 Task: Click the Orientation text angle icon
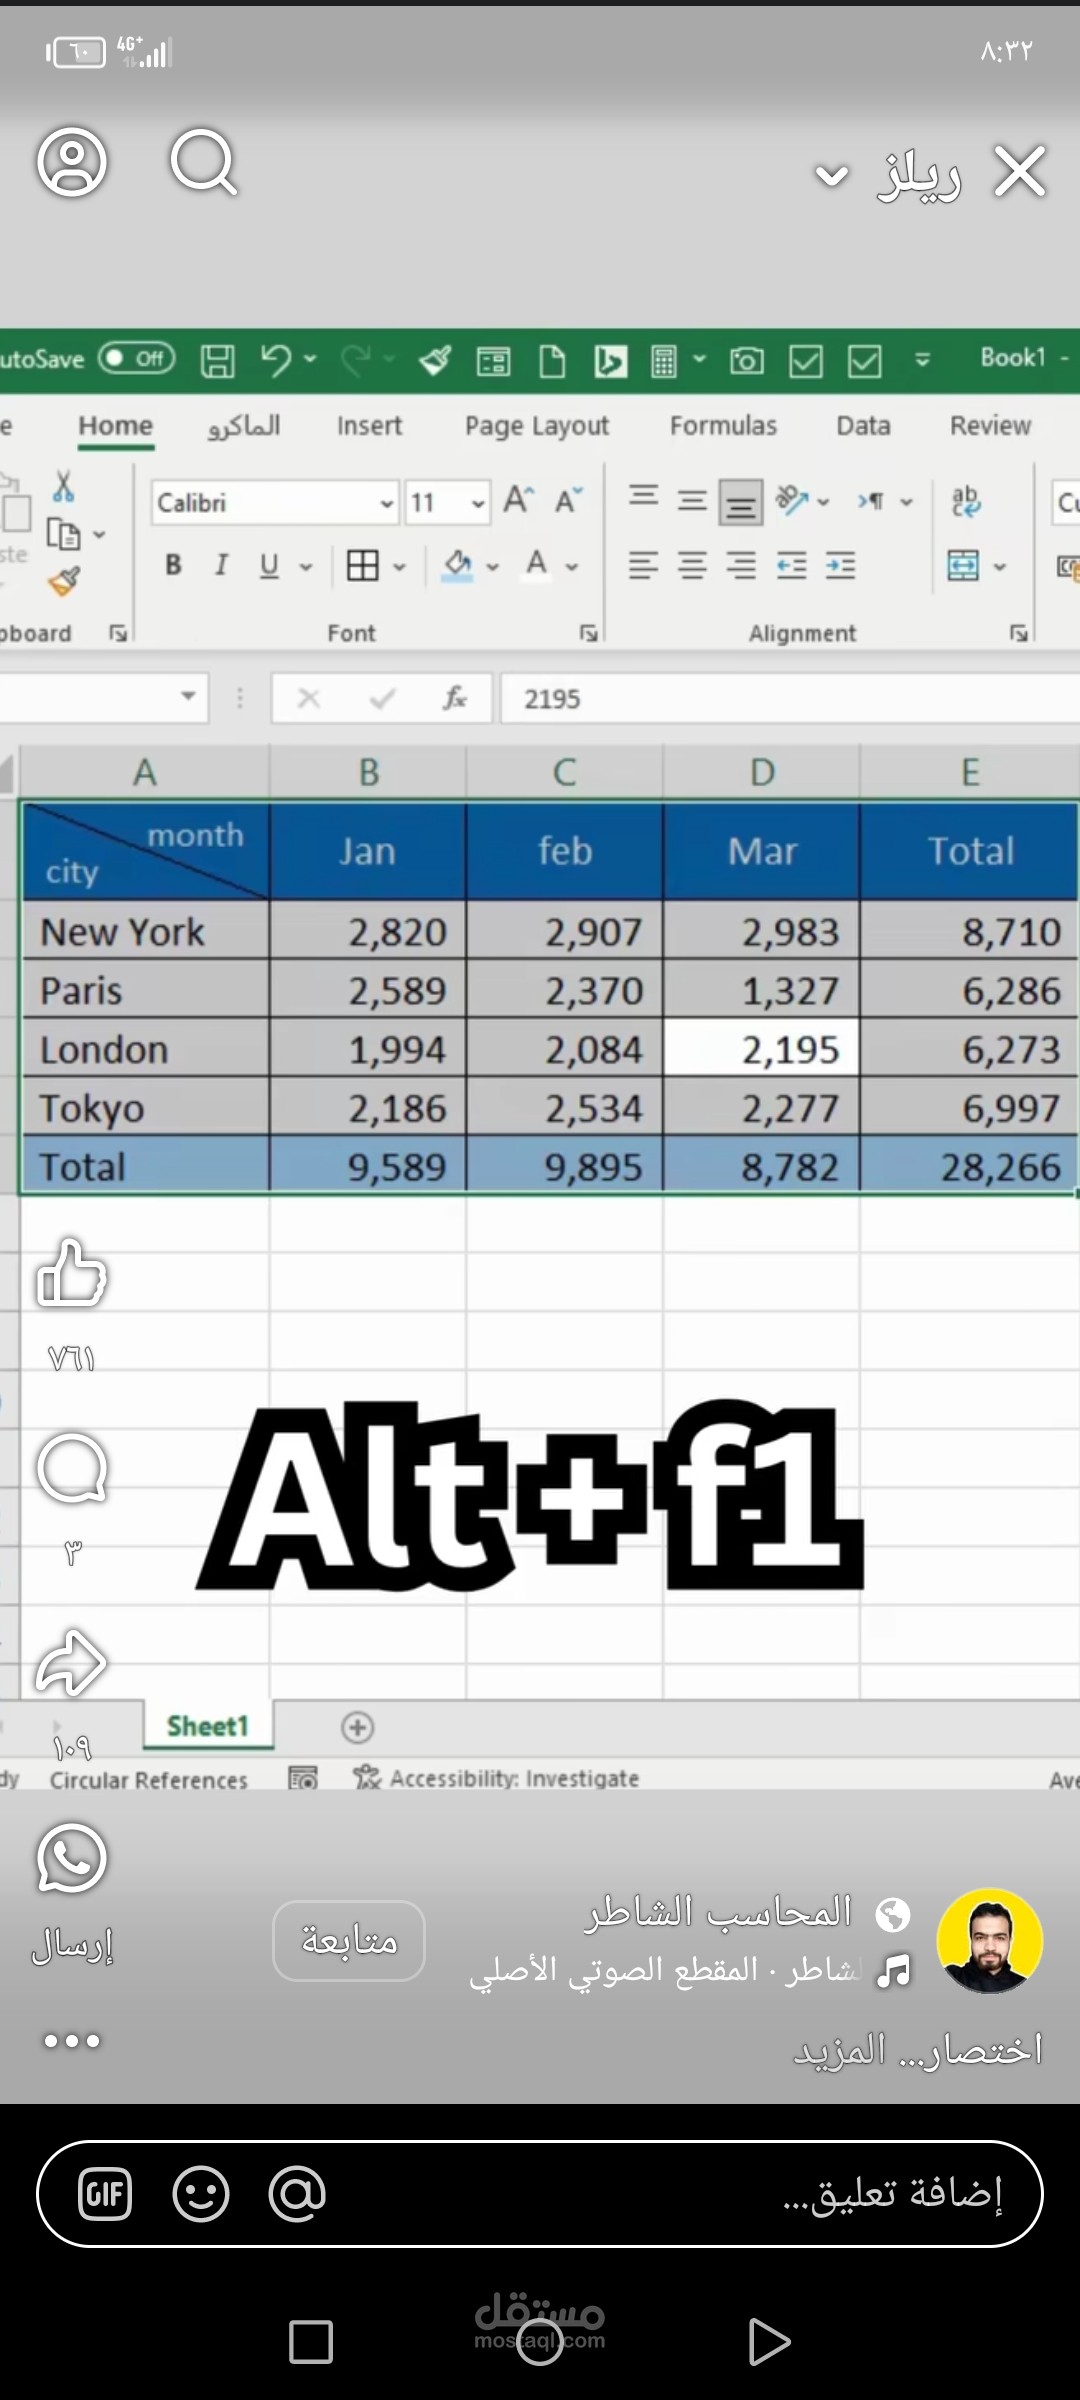tap(793, 499)
